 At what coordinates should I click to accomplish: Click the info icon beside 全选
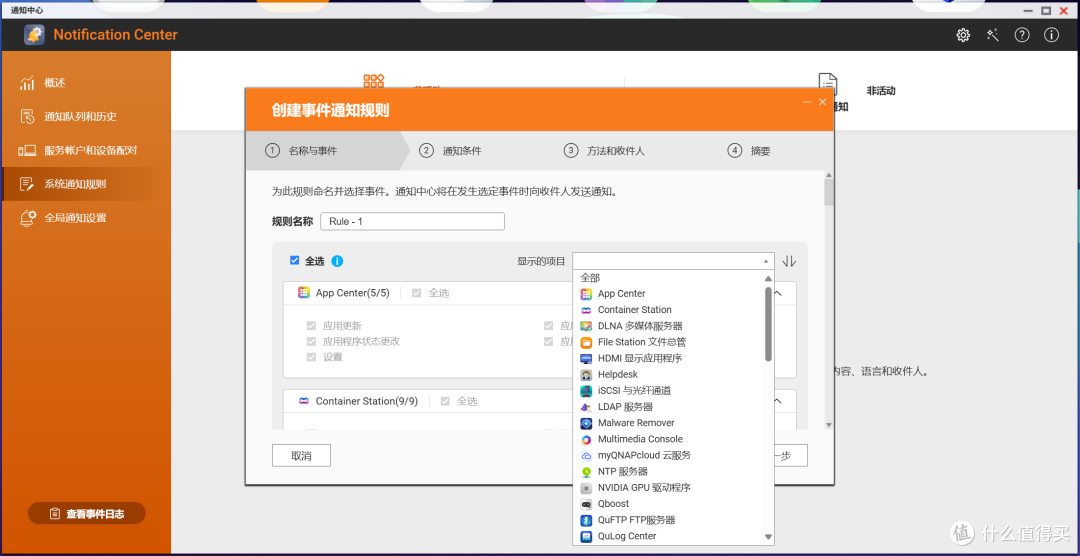point(338,261)
